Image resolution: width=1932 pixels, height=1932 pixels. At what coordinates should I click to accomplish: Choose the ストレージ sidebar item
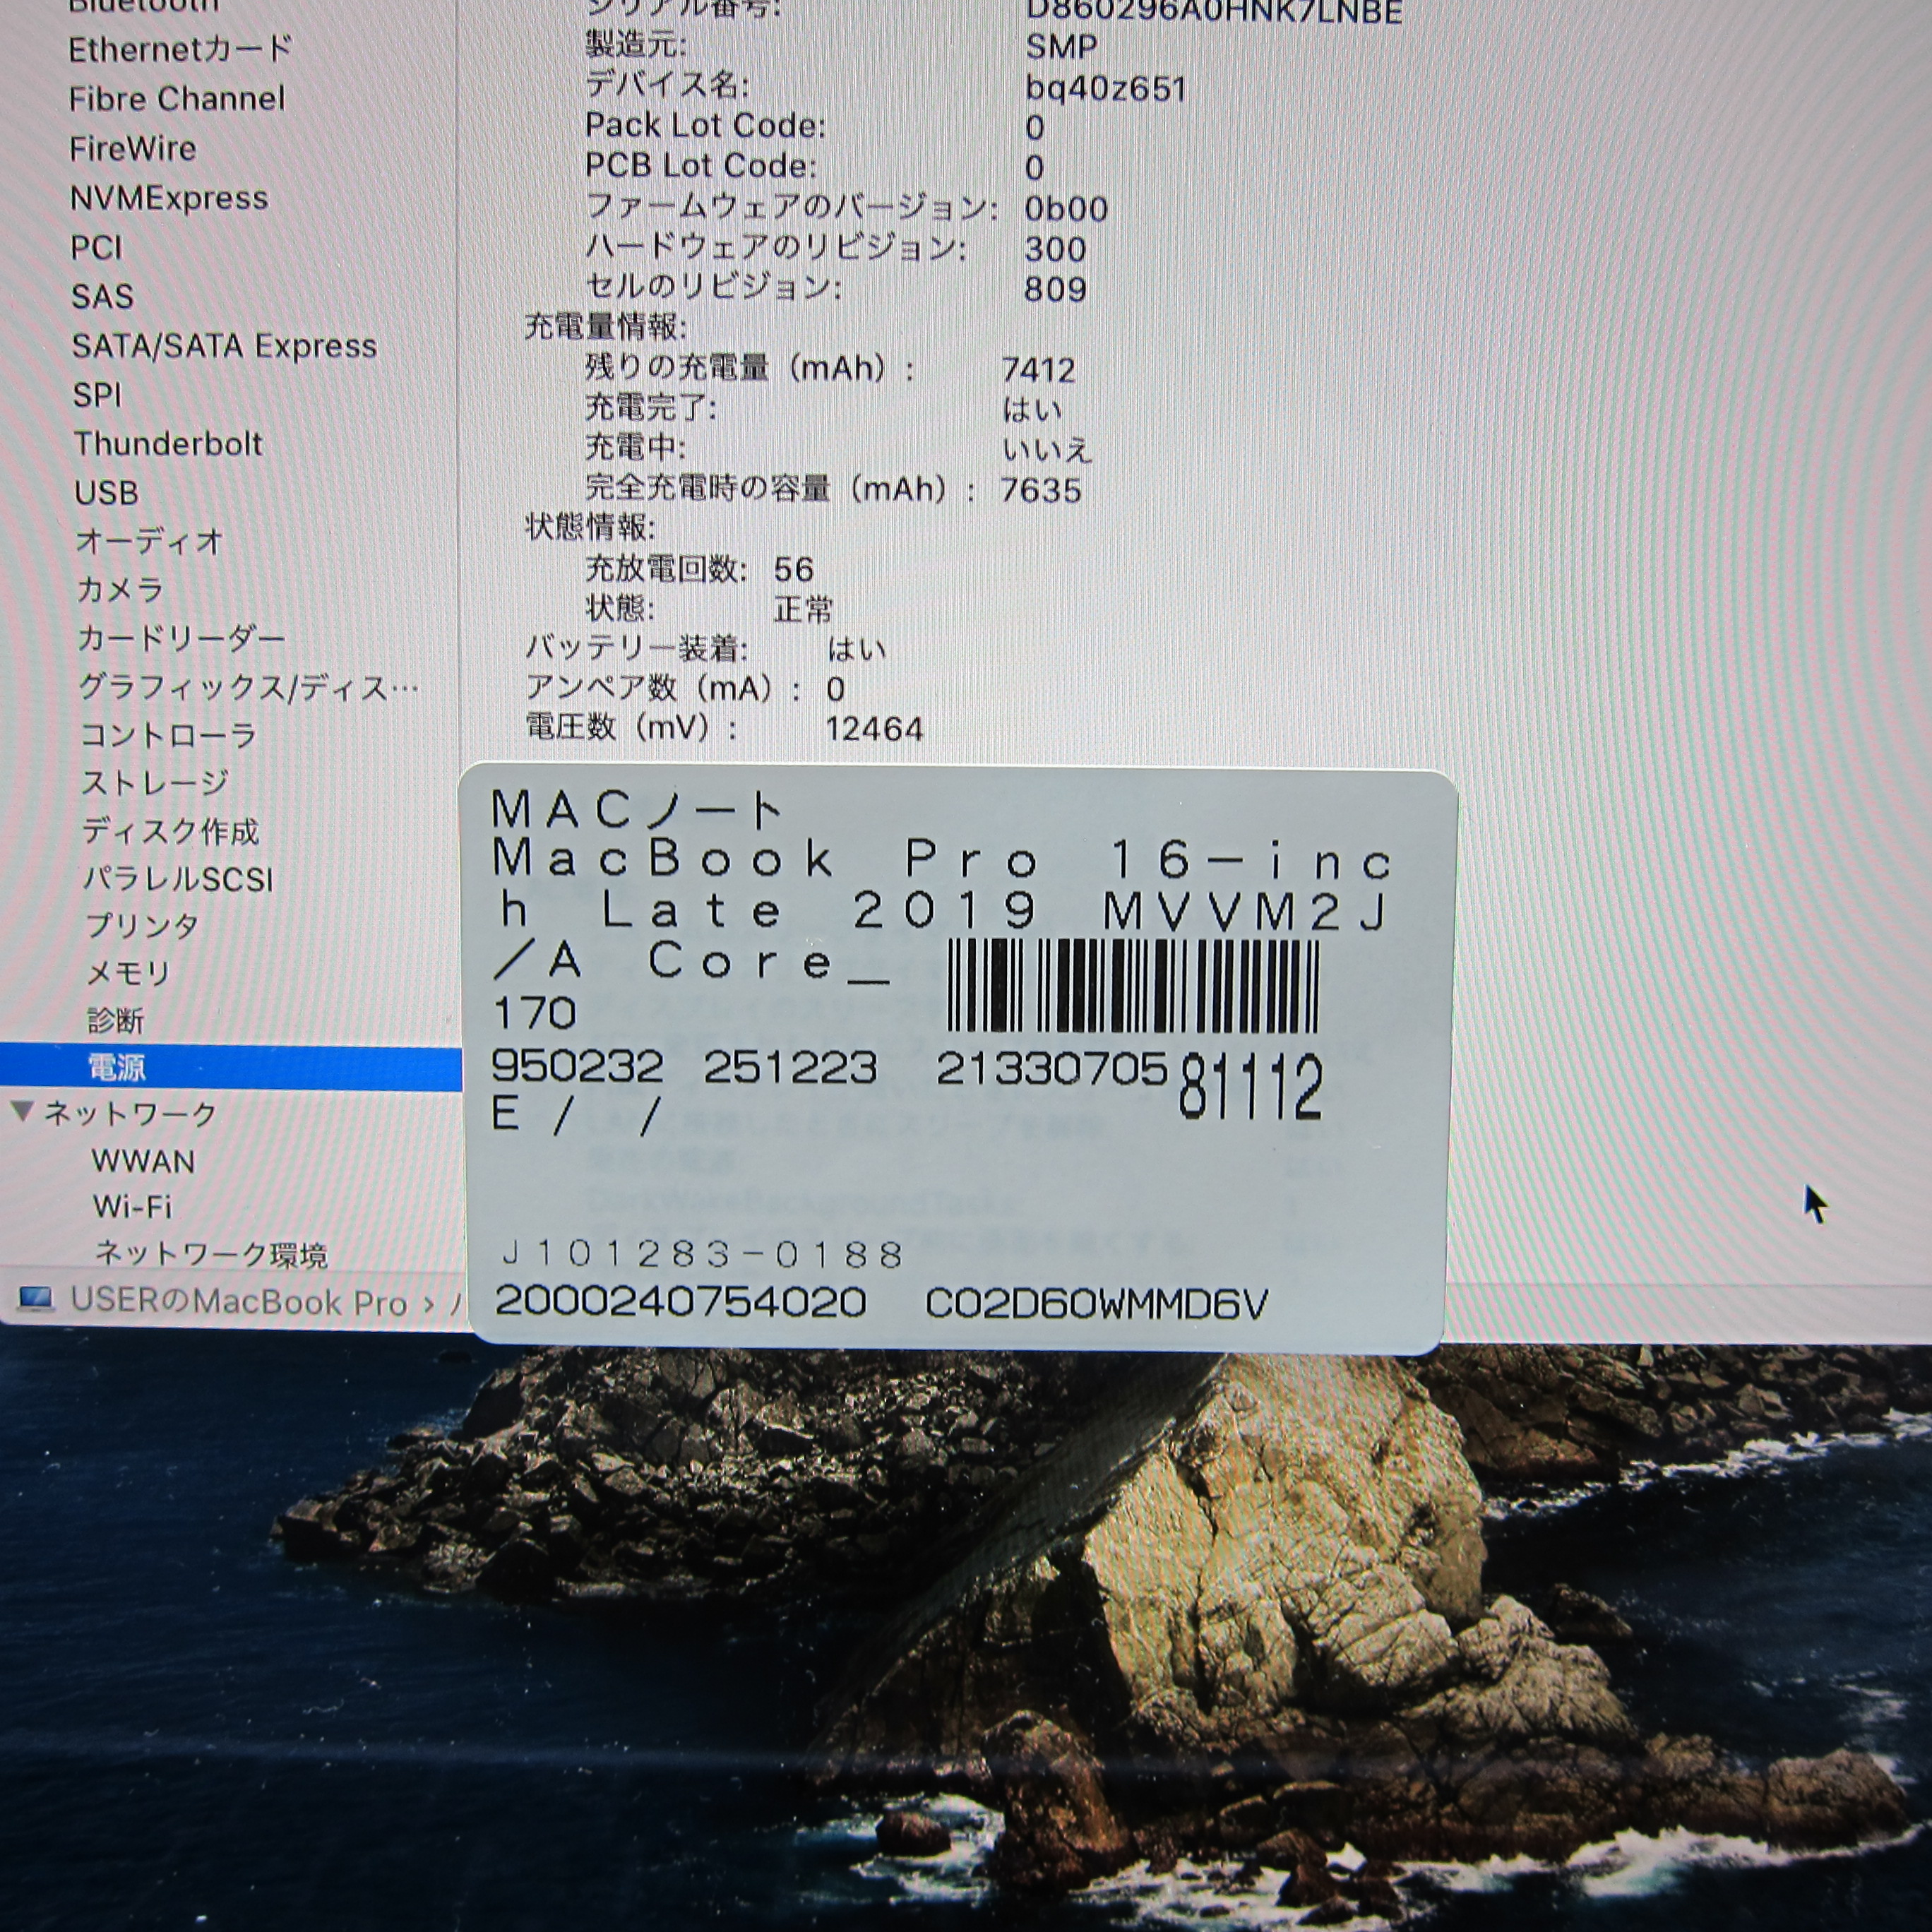[x=155, y=782]
